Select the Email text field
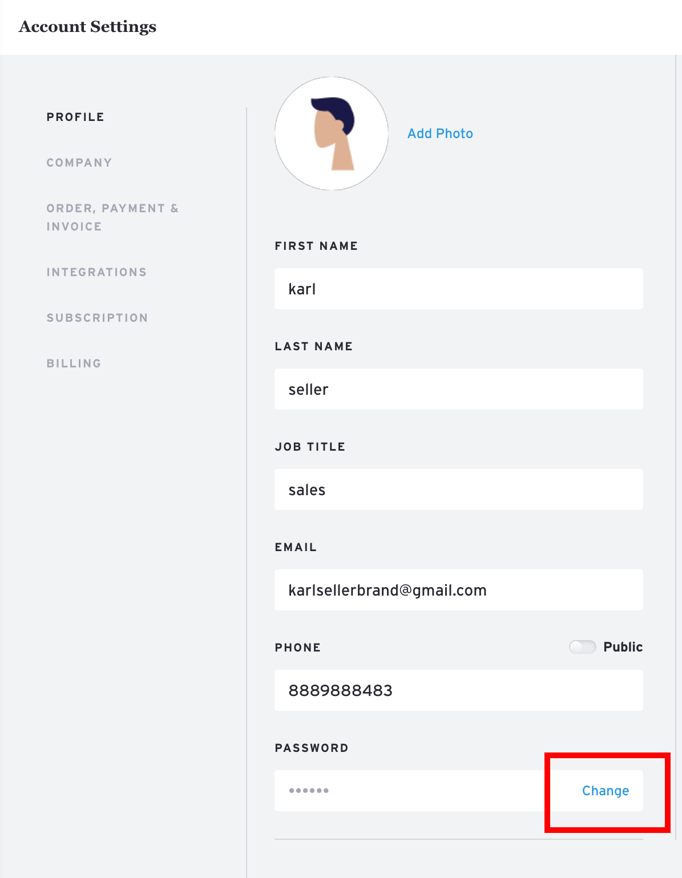 coord(458,590)
